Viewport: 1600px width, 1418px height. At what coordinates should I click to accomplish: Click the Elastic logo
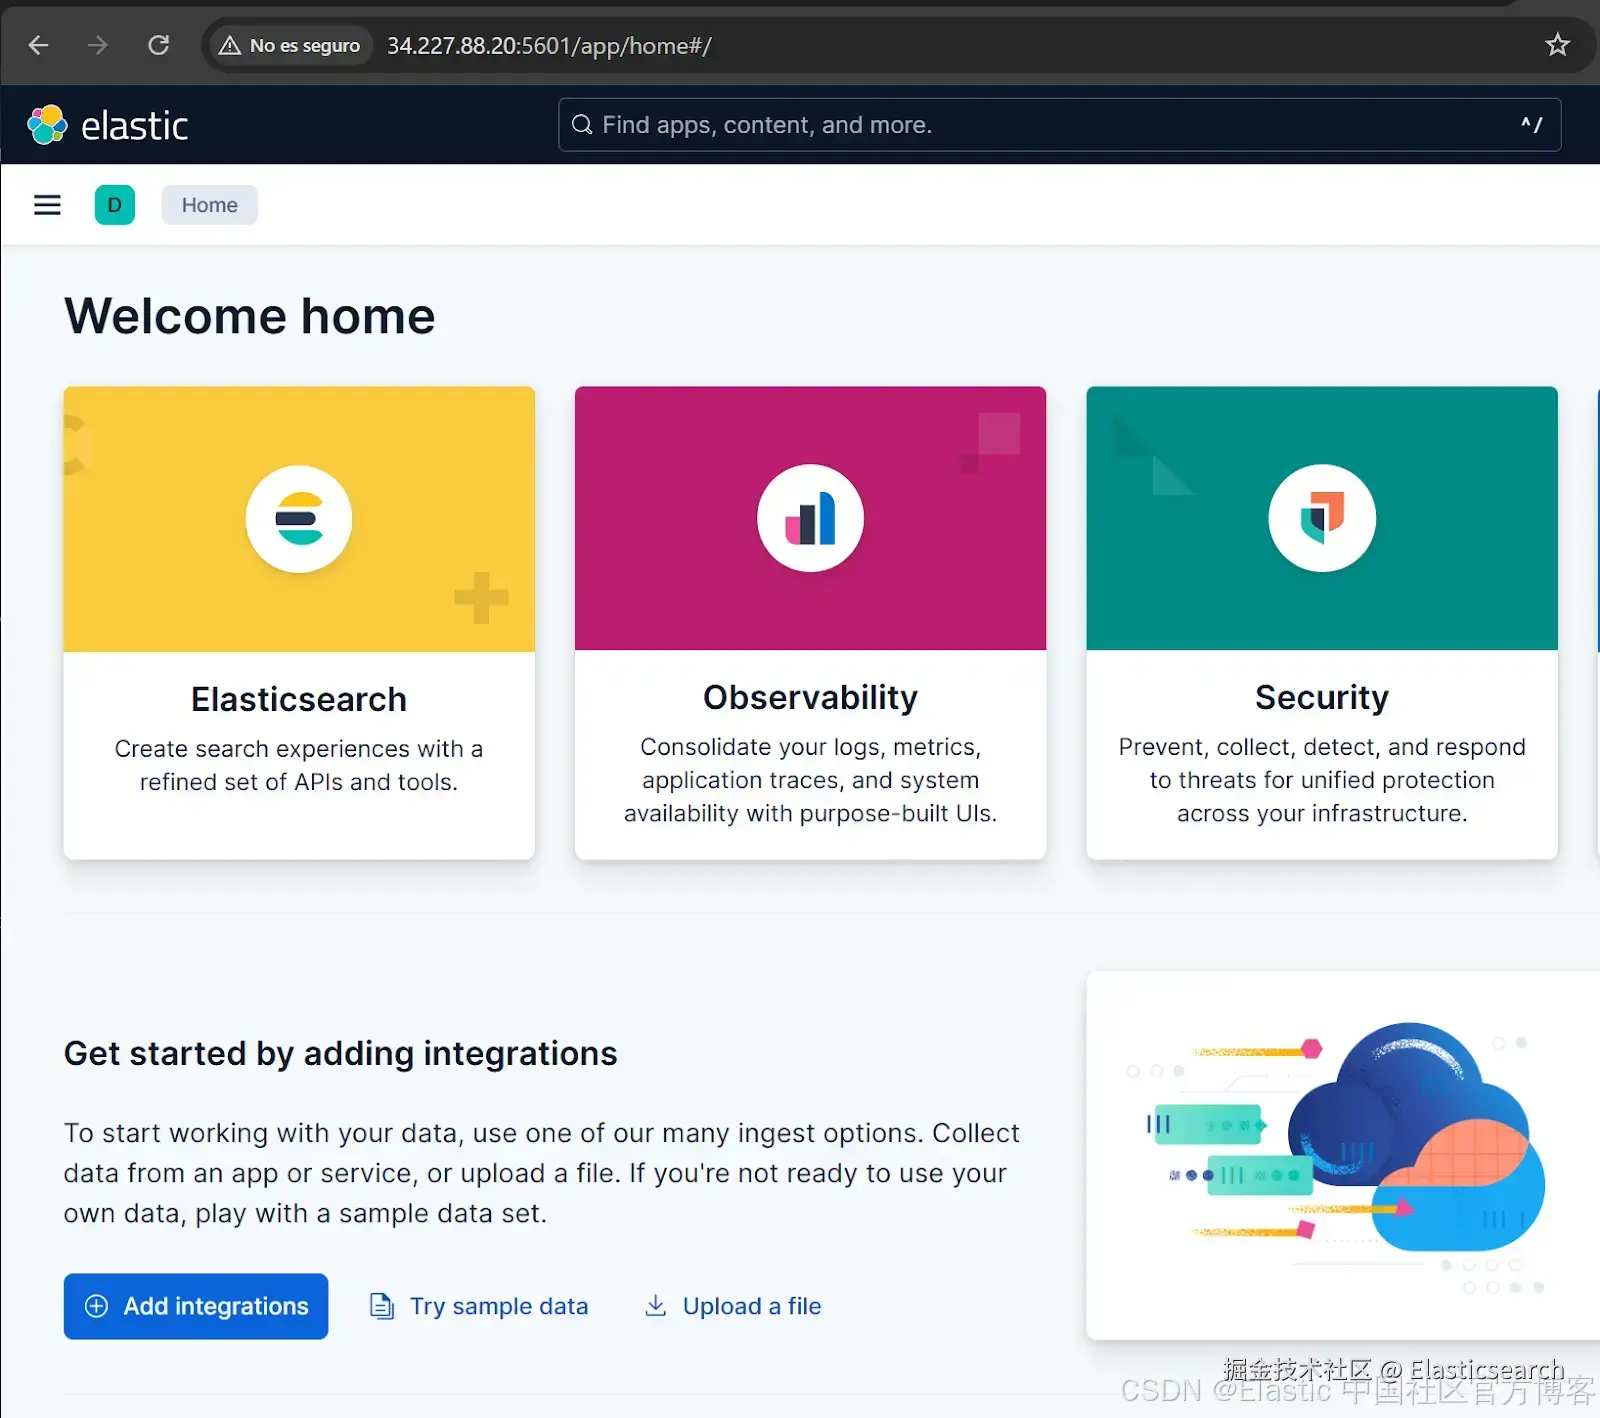pos(108,125)
